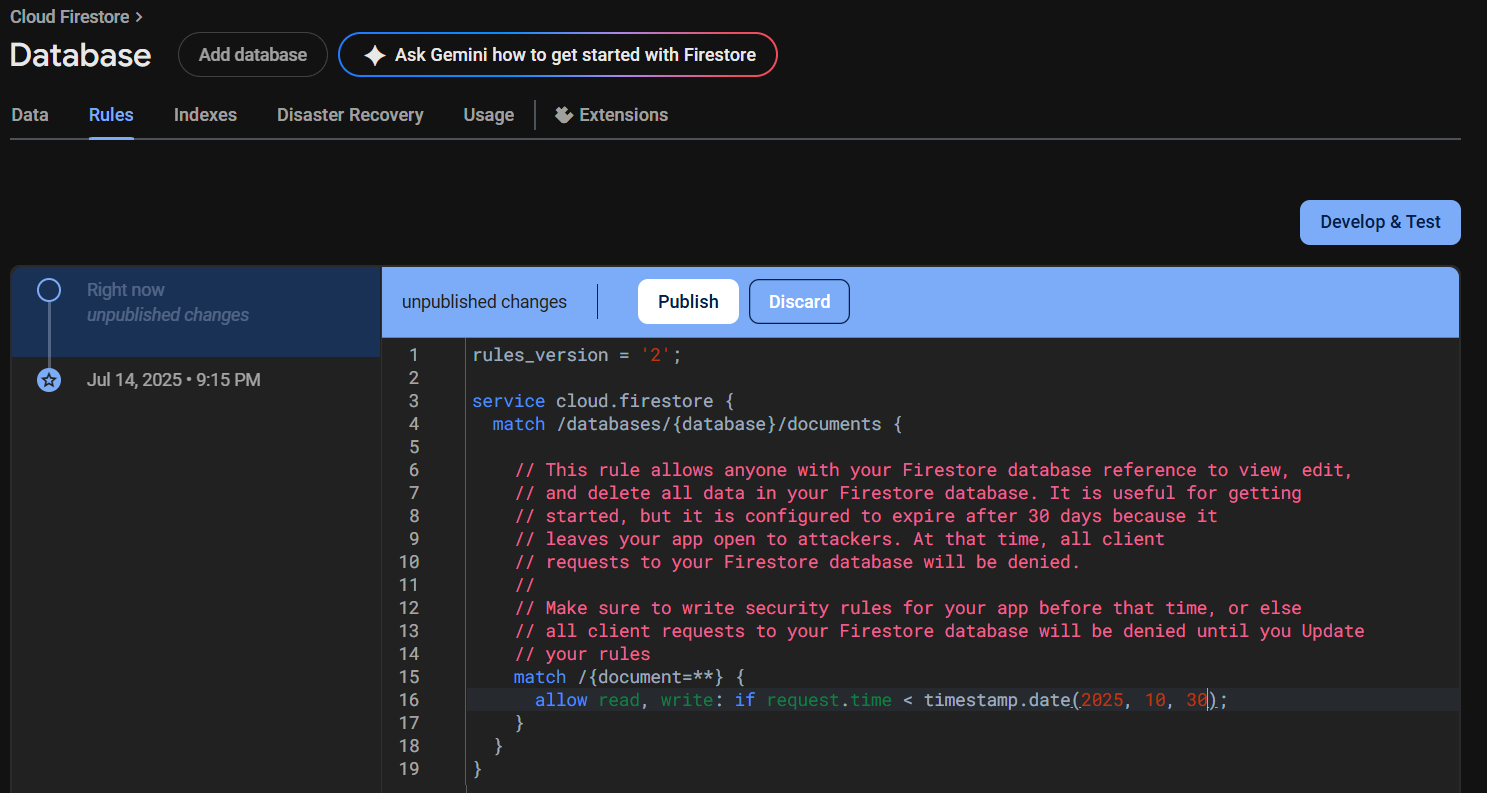Ask Gemini how to get started
Viewport: 1487px width, 793px height.
(574, 55)
